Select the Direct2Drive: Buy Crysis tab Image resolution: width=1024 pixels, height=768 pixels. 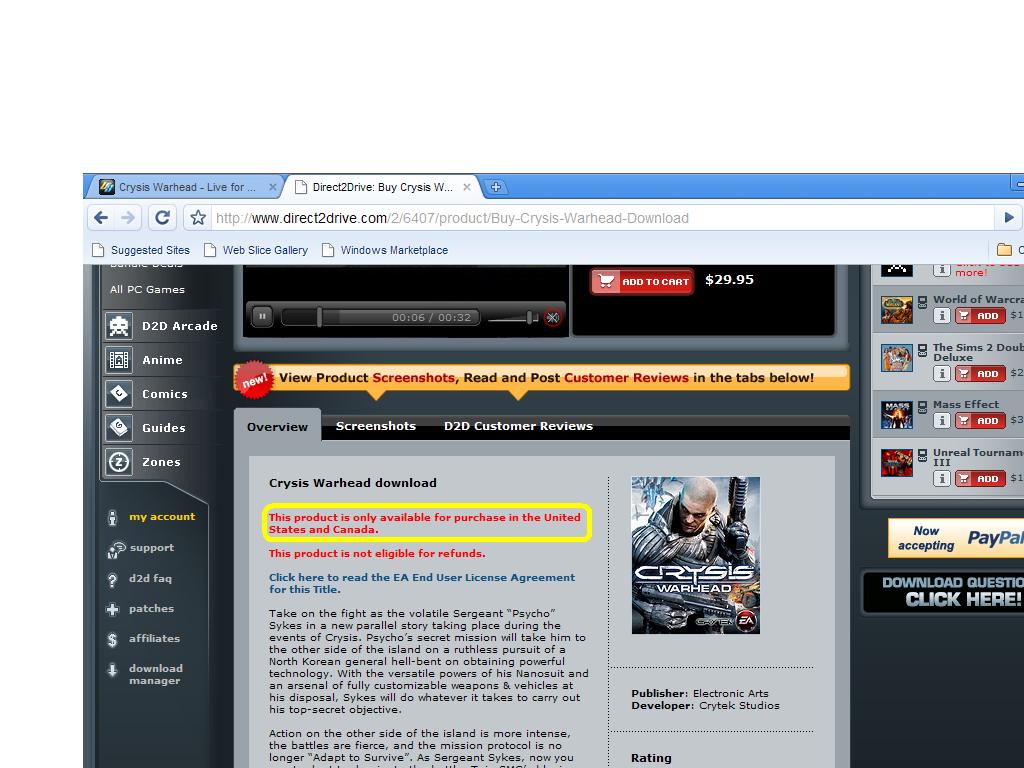click(x=382, y=187)
